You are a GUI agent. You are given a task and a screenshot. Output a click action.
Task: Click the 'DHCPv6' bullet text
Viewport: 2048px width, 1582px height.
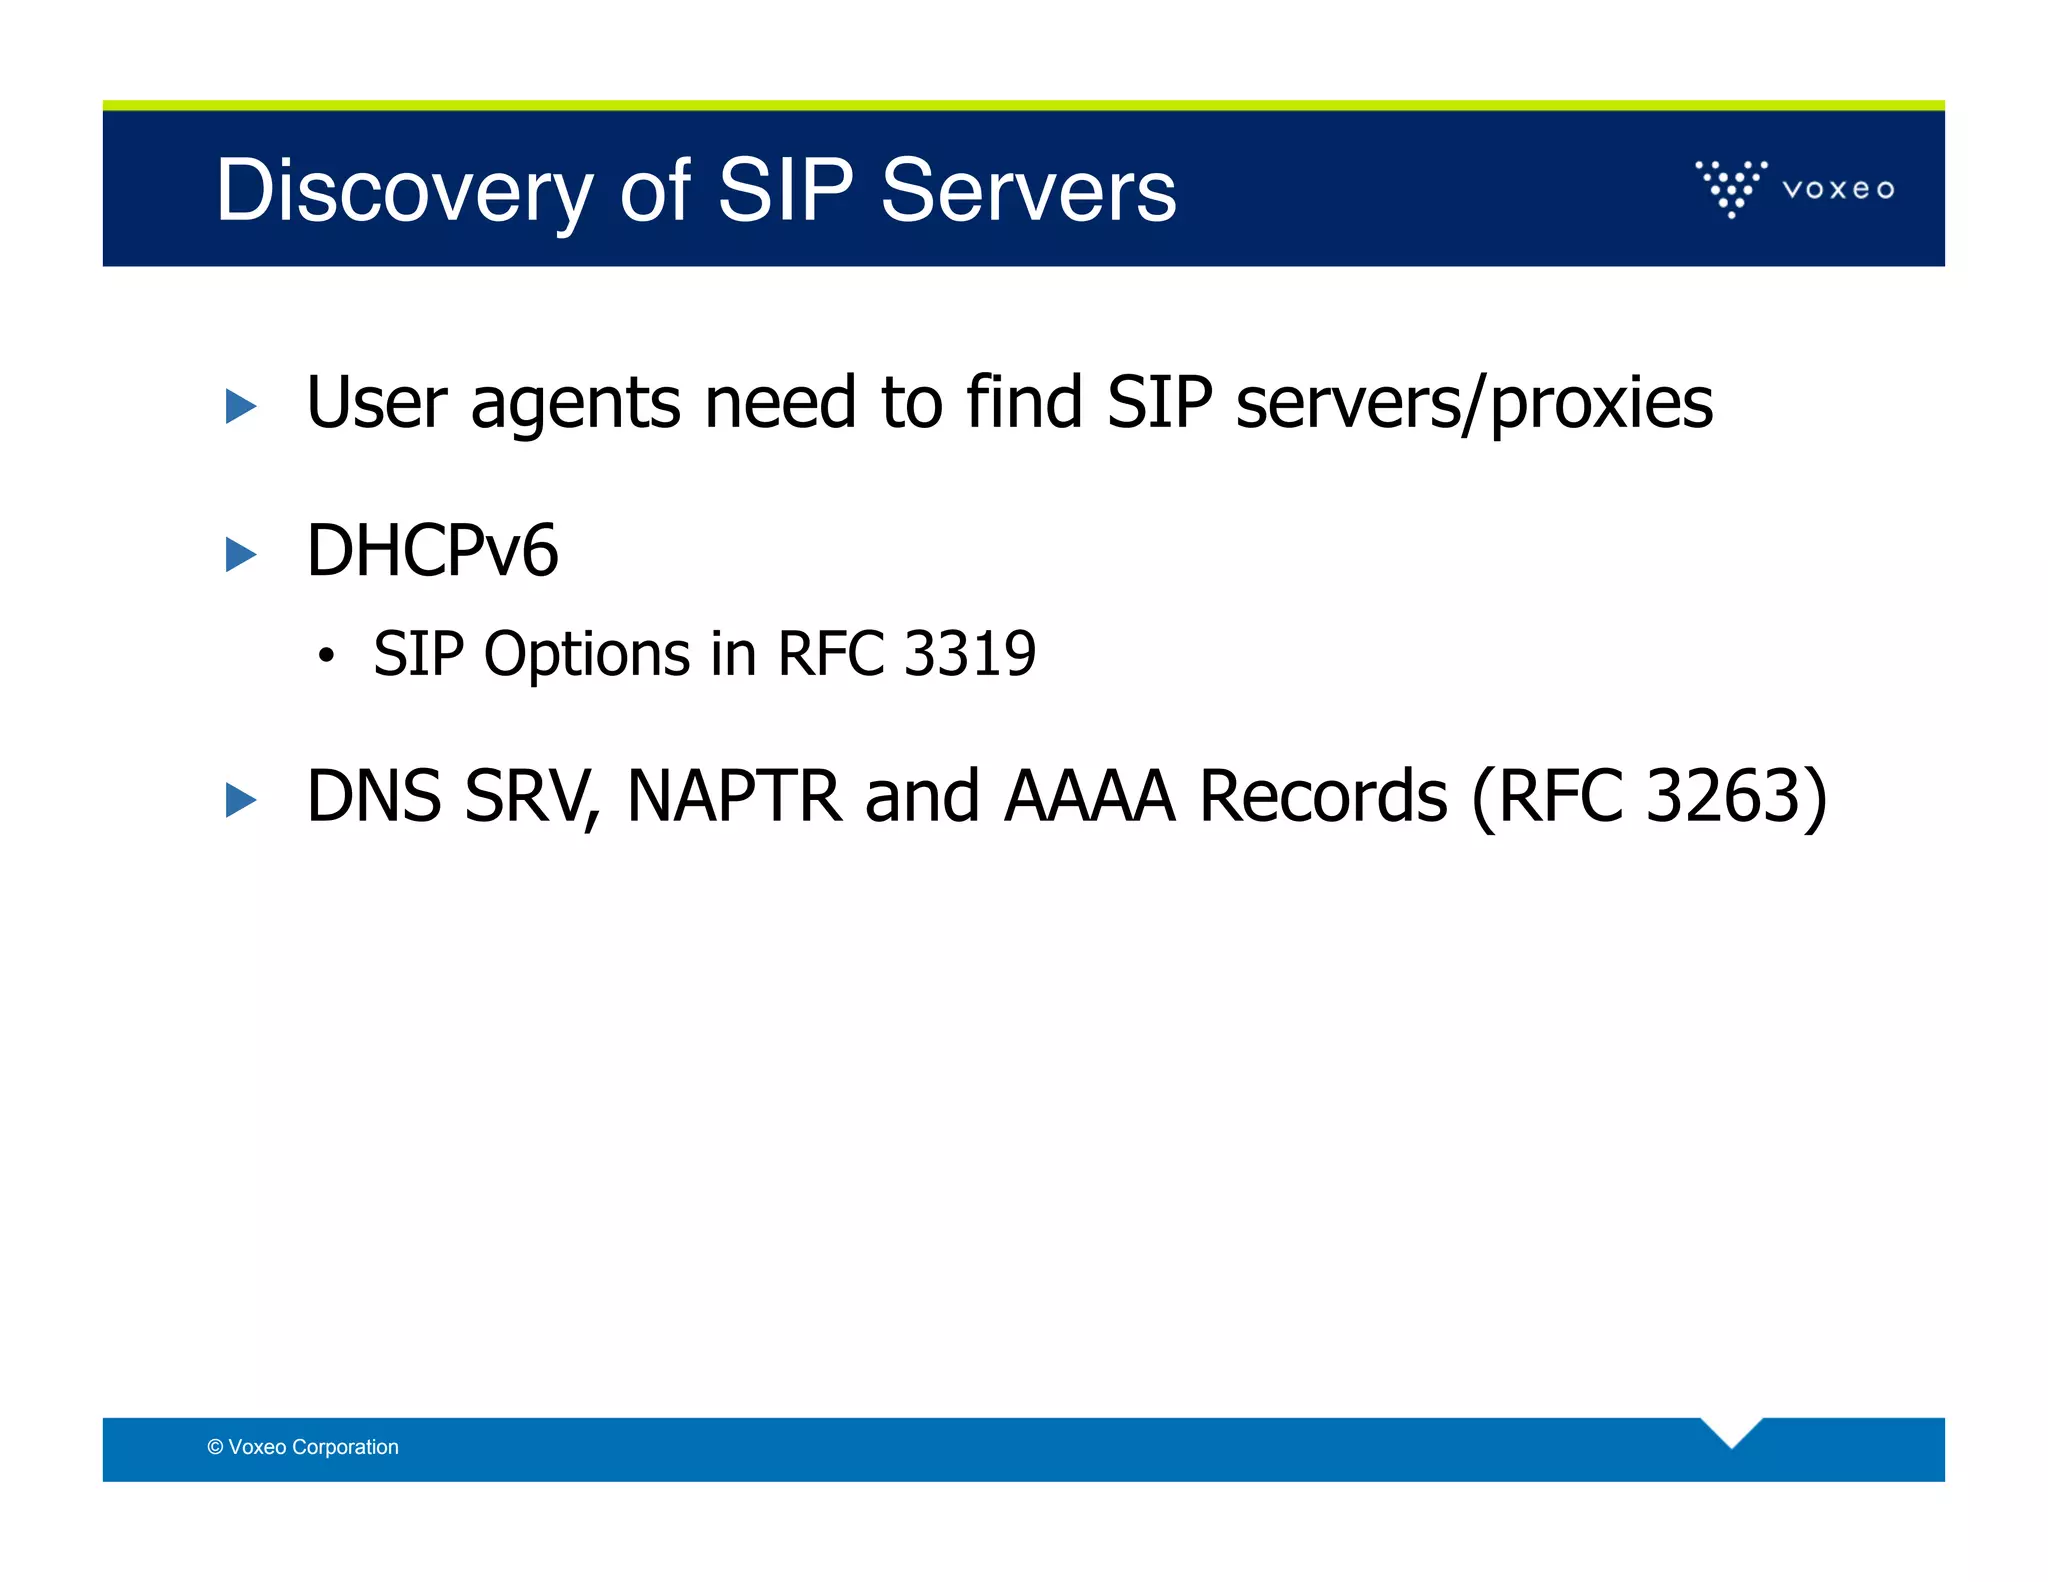click(x=432, y=550)
